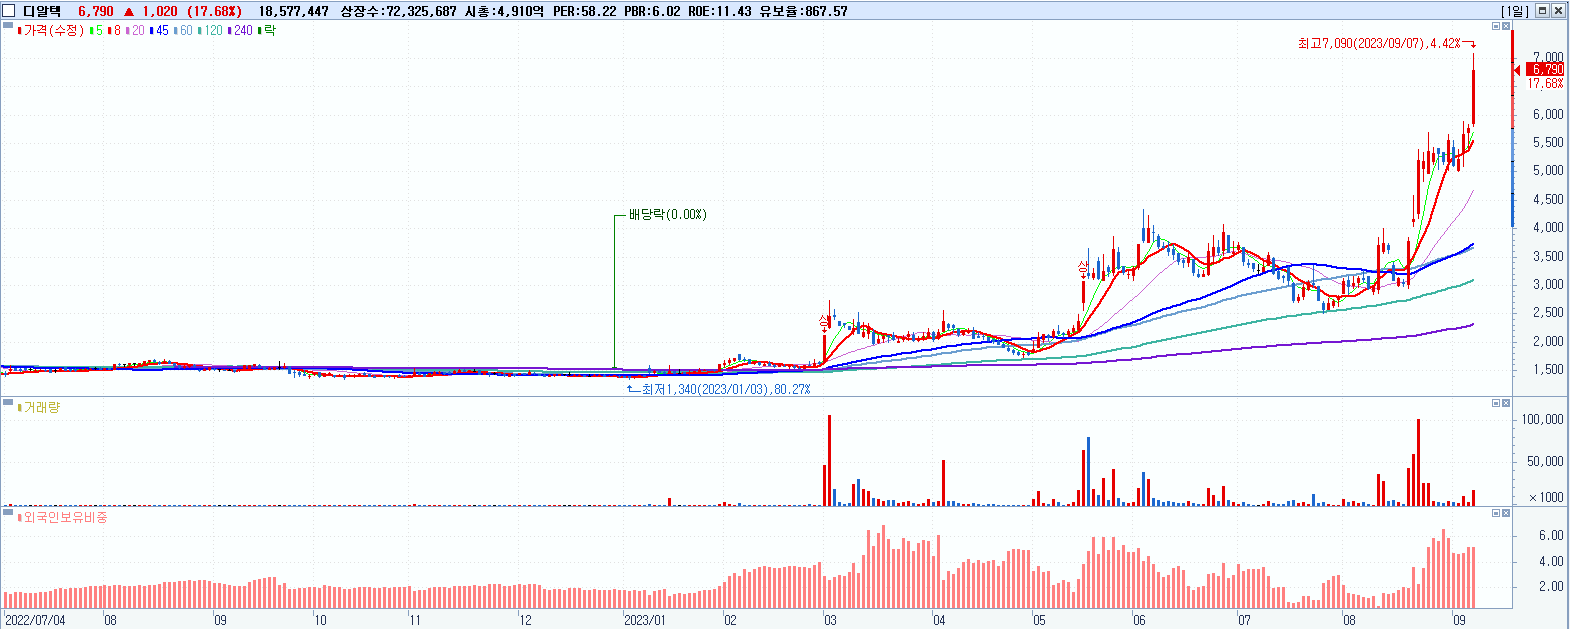Minimize the 외국인보유비중 panel
The height and width of the screenshot is (629, 1570).
1496,513
